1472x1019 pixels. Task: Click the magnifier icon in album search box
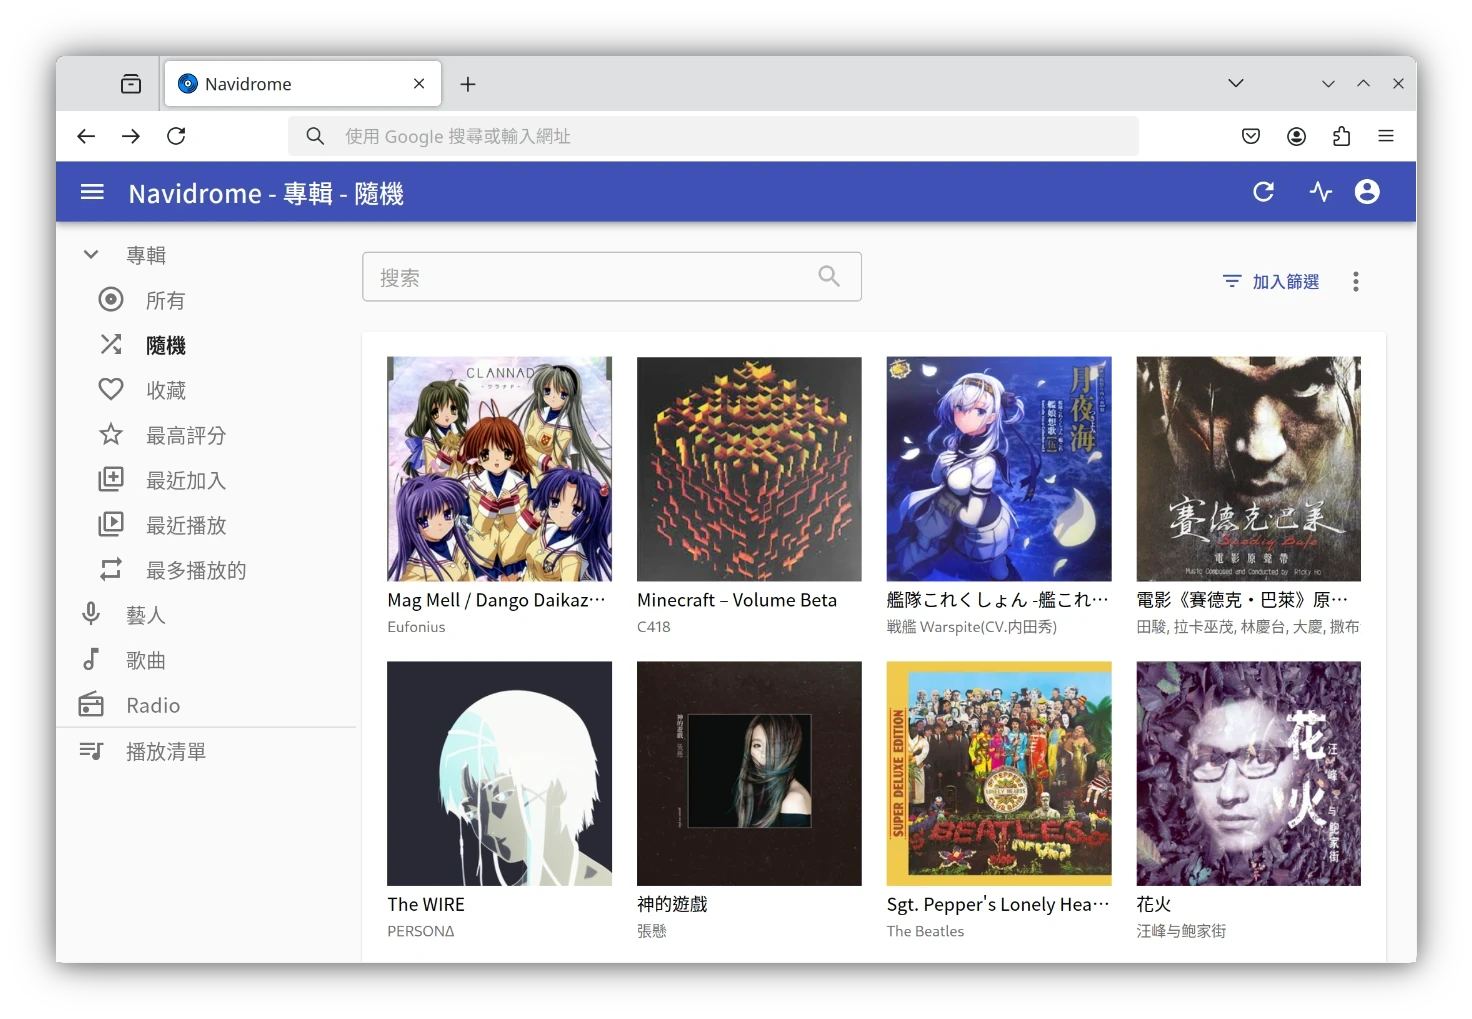point(829,276)
